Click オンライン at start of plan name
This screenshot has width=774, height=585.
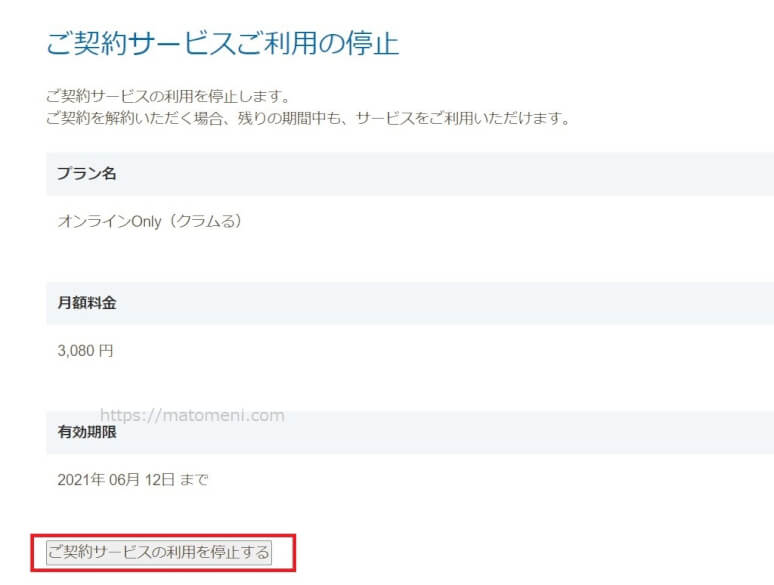click(x=94, y=221)
